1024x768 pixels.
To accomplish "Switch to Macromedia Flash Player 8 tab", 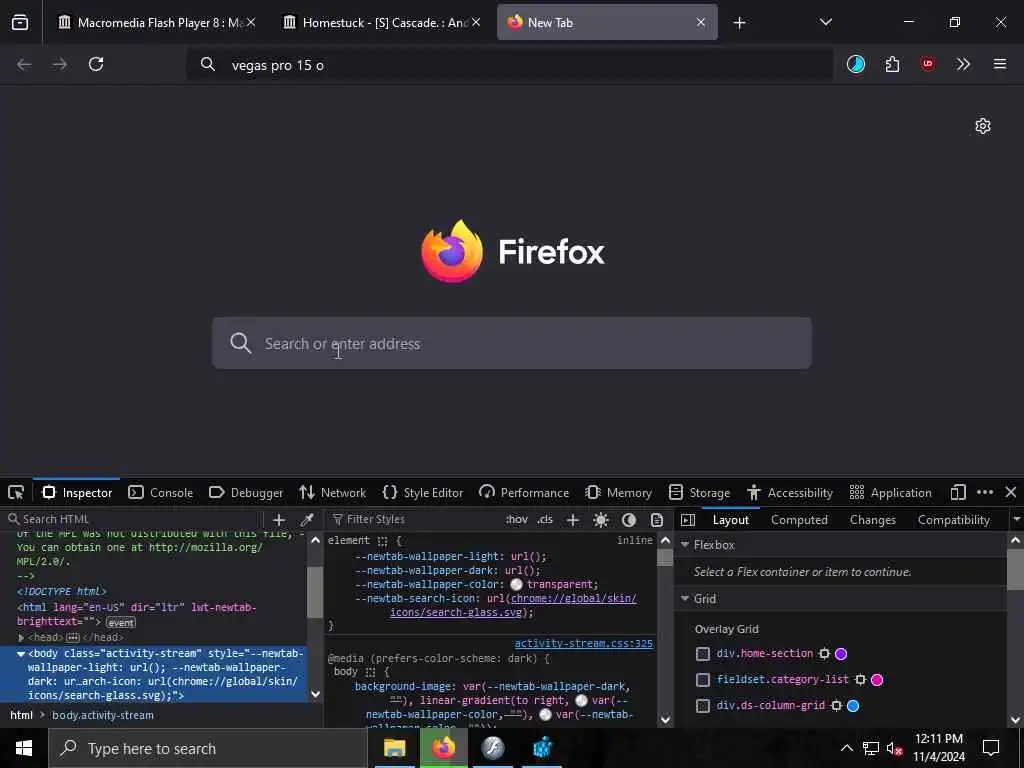I will 155,23.
